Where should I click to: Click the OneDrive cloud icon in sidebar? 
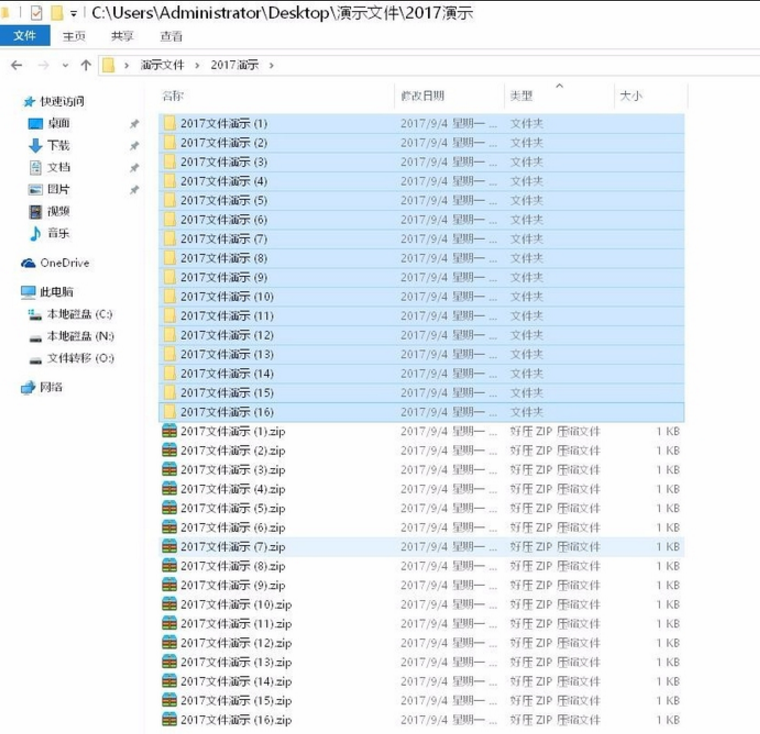click(28, 263)
